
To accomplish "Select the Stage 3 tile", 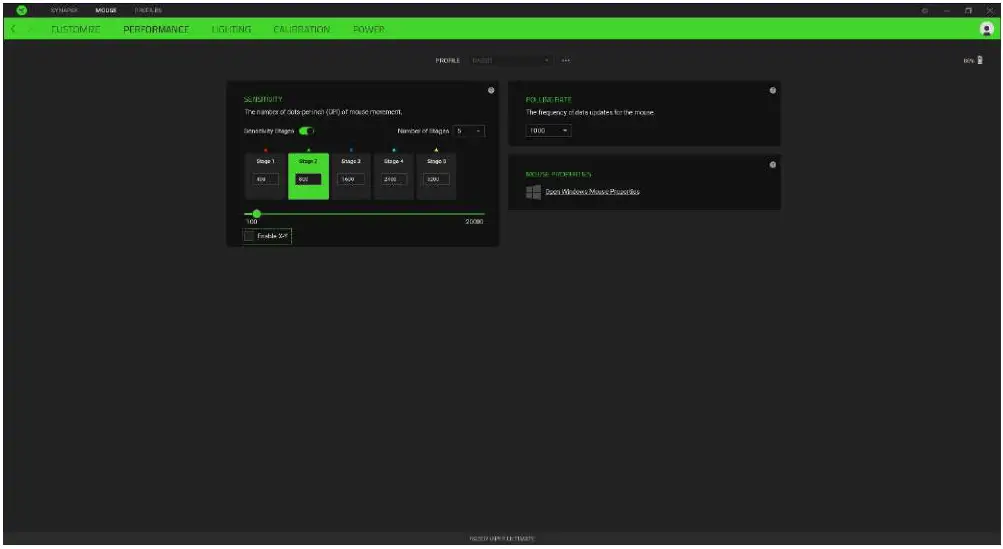I will [351, 176].
